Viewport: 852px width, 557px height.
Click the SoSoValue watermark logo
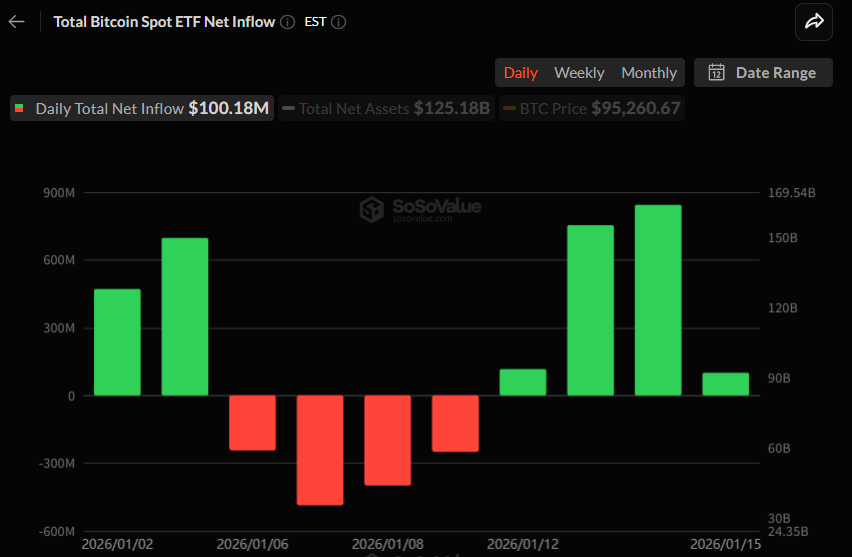coord(372,209)
